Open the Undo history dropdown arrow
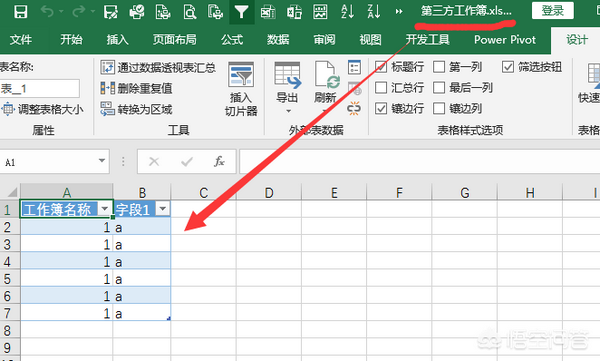 point(61,12)
